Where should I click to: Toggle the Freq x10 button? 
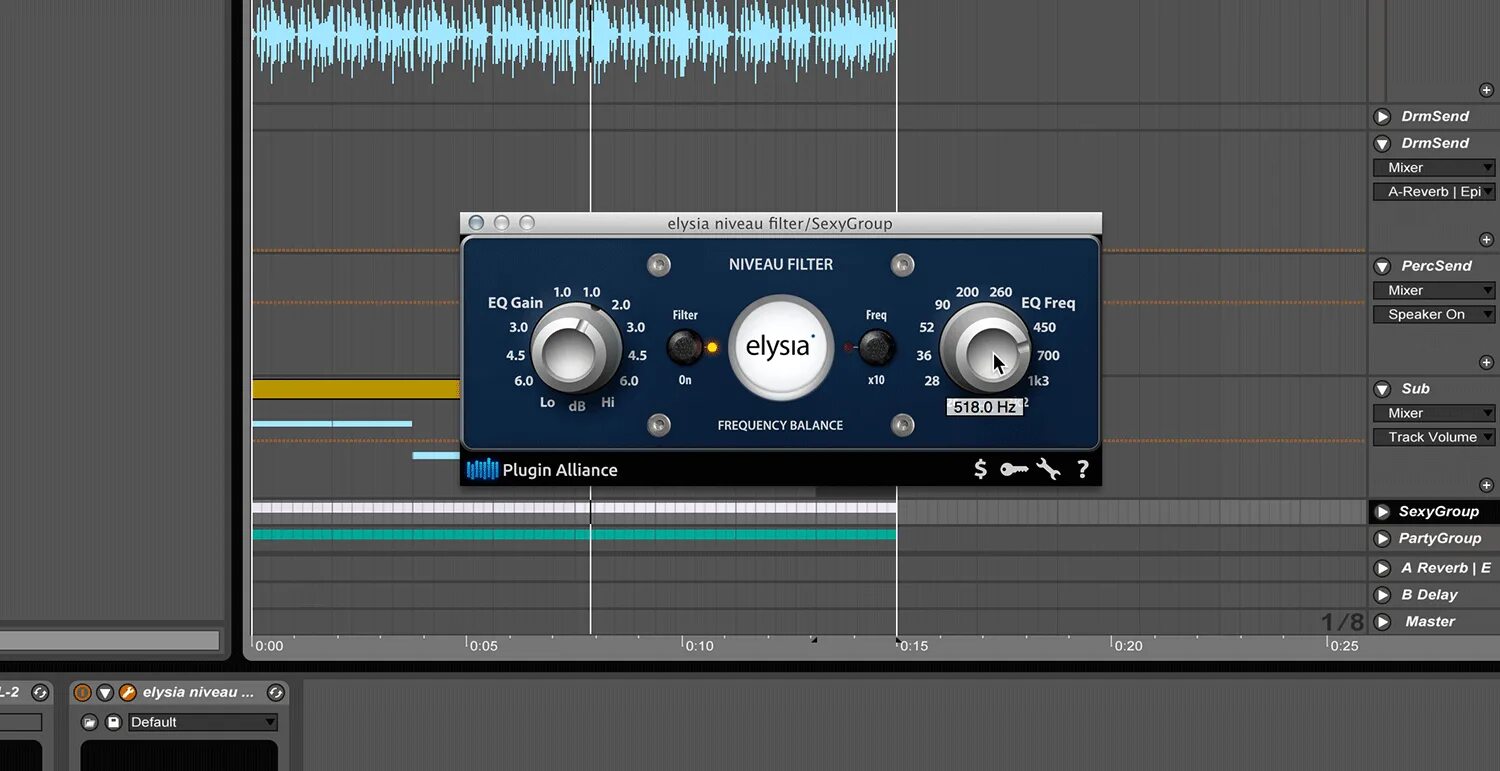pos(876,347)
